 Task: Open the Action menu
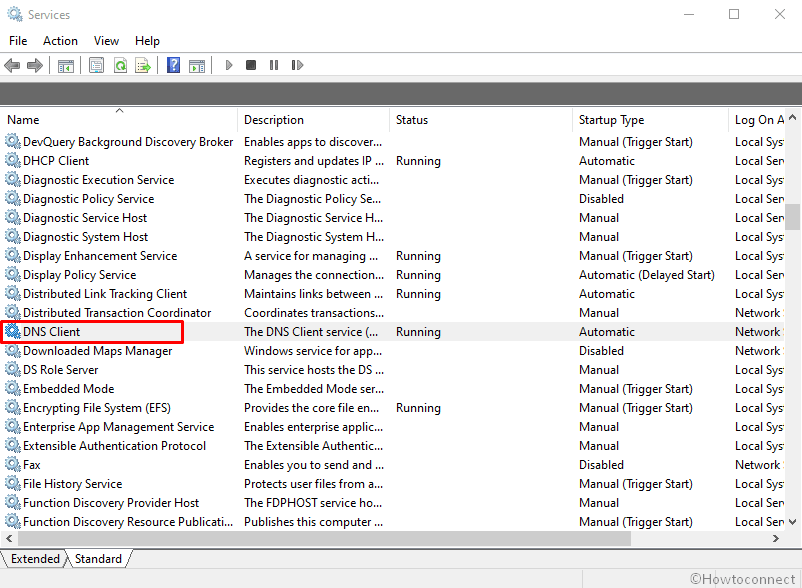(x=60, y=41)
